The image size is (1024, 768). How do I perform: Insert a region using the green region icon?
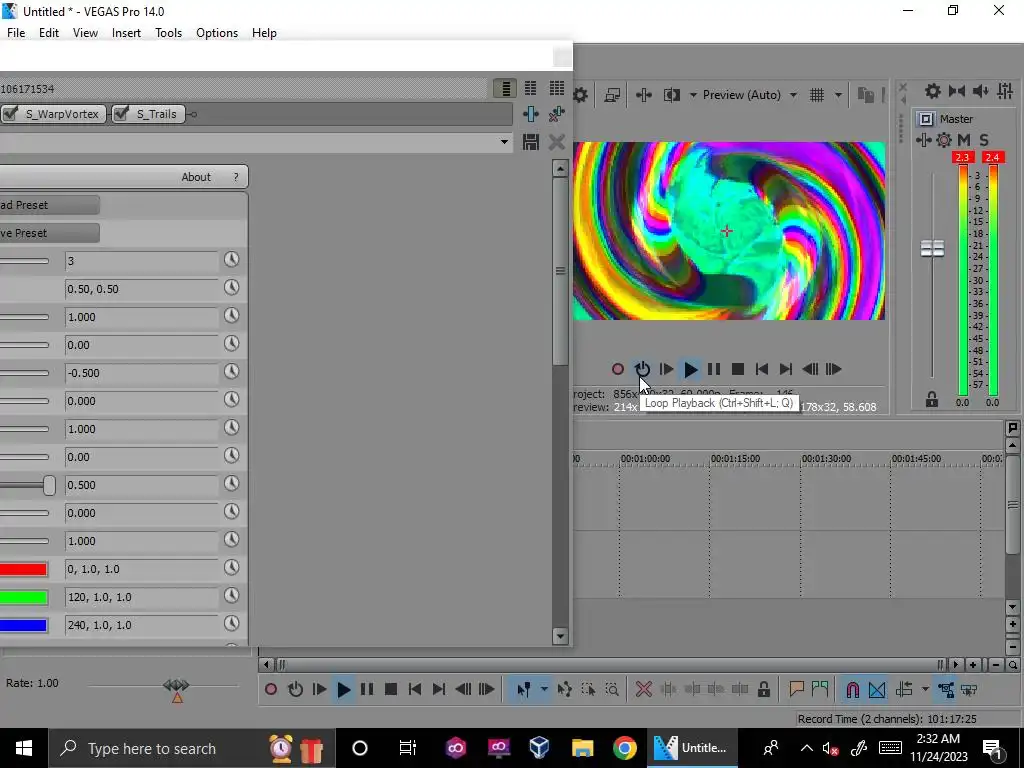coord(820,690)
